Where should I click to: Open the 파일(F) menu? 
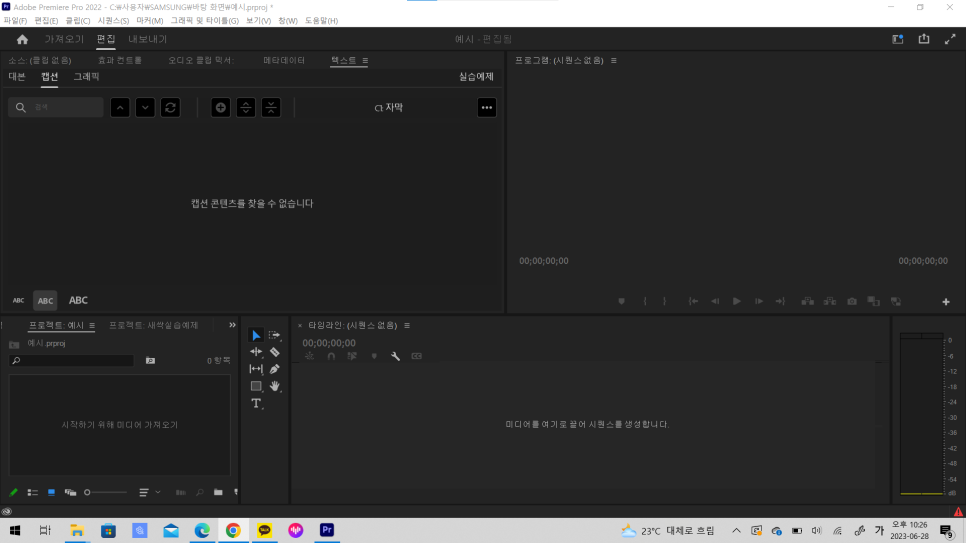[x=15, y=20]
